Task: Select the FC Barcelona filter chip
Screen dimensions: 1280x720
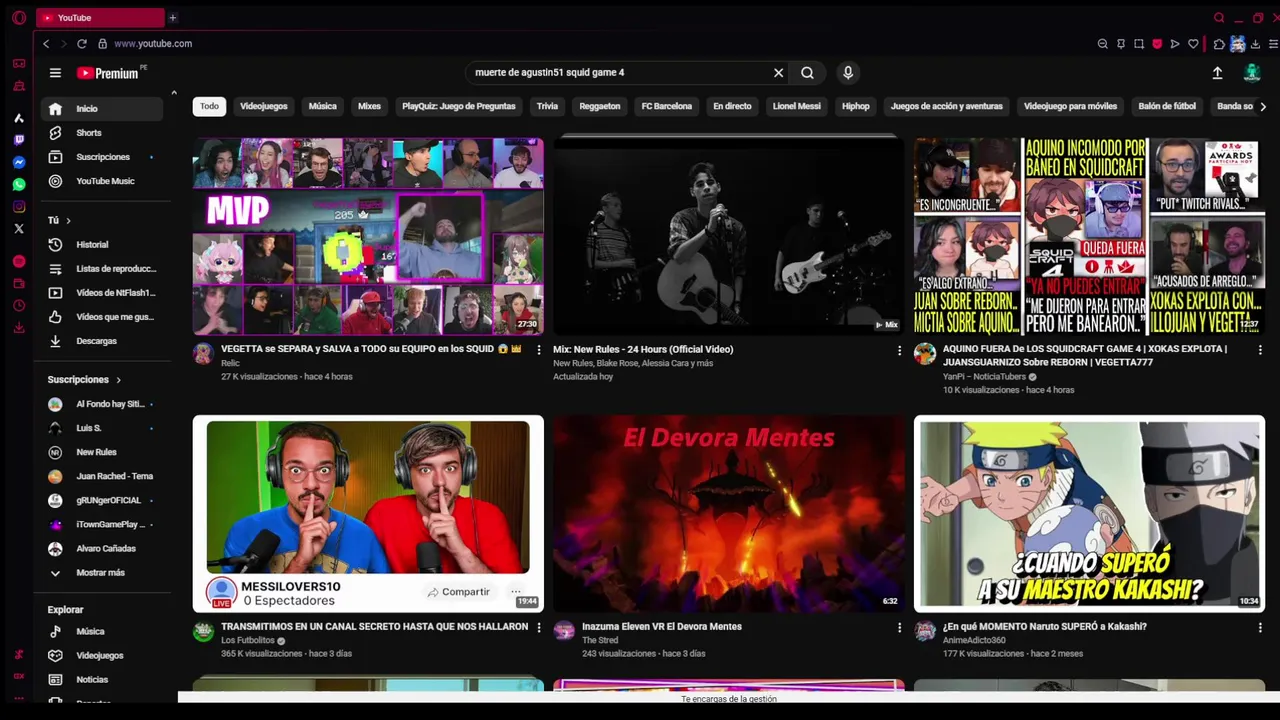Action: (667, 106)
